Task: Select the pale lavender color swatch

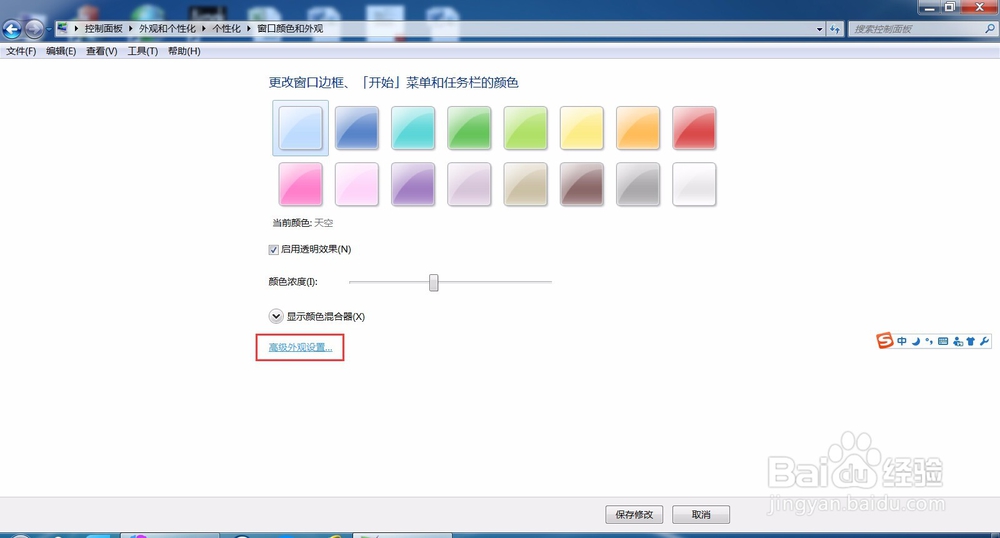Action: [x=469, y=184]
